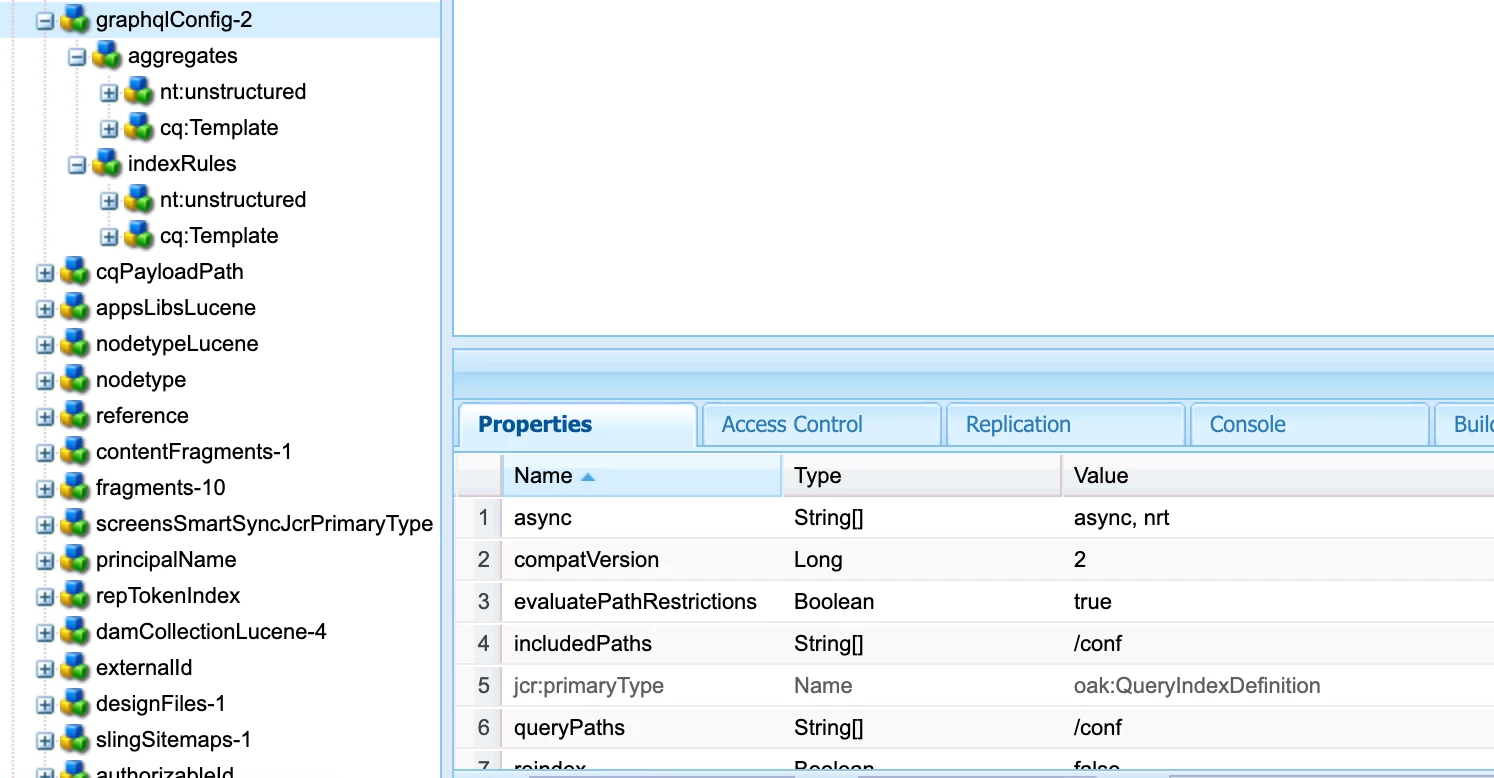
Task: Click the queryPaths /conf value
Action: (1098, 728)
